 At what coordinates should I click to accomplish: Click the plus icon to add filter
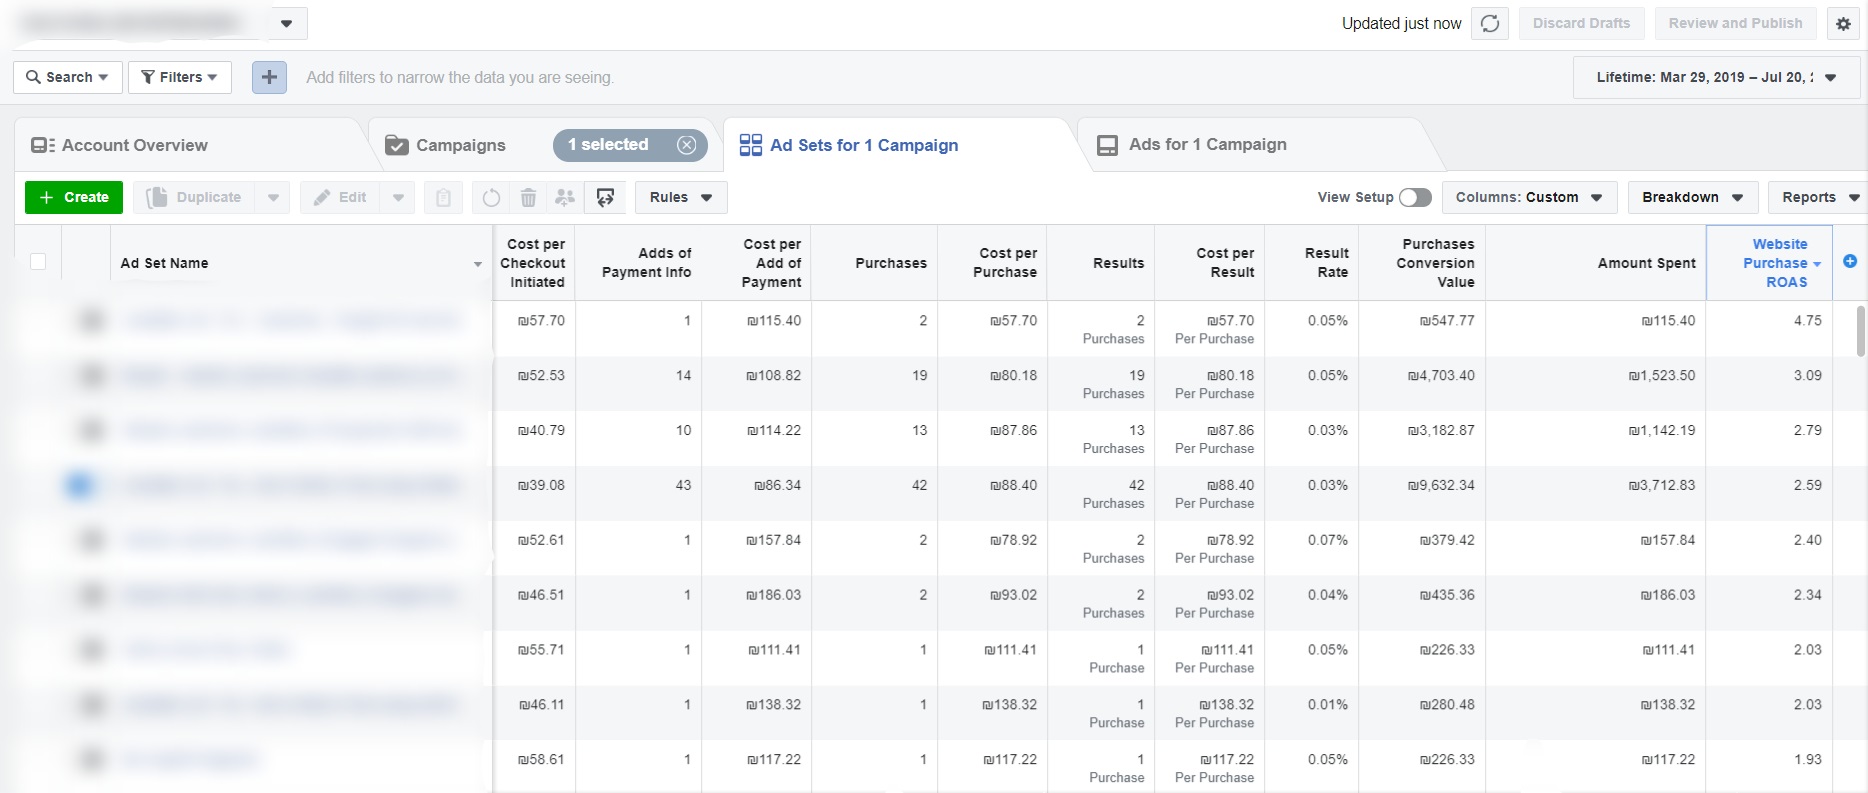269,77
